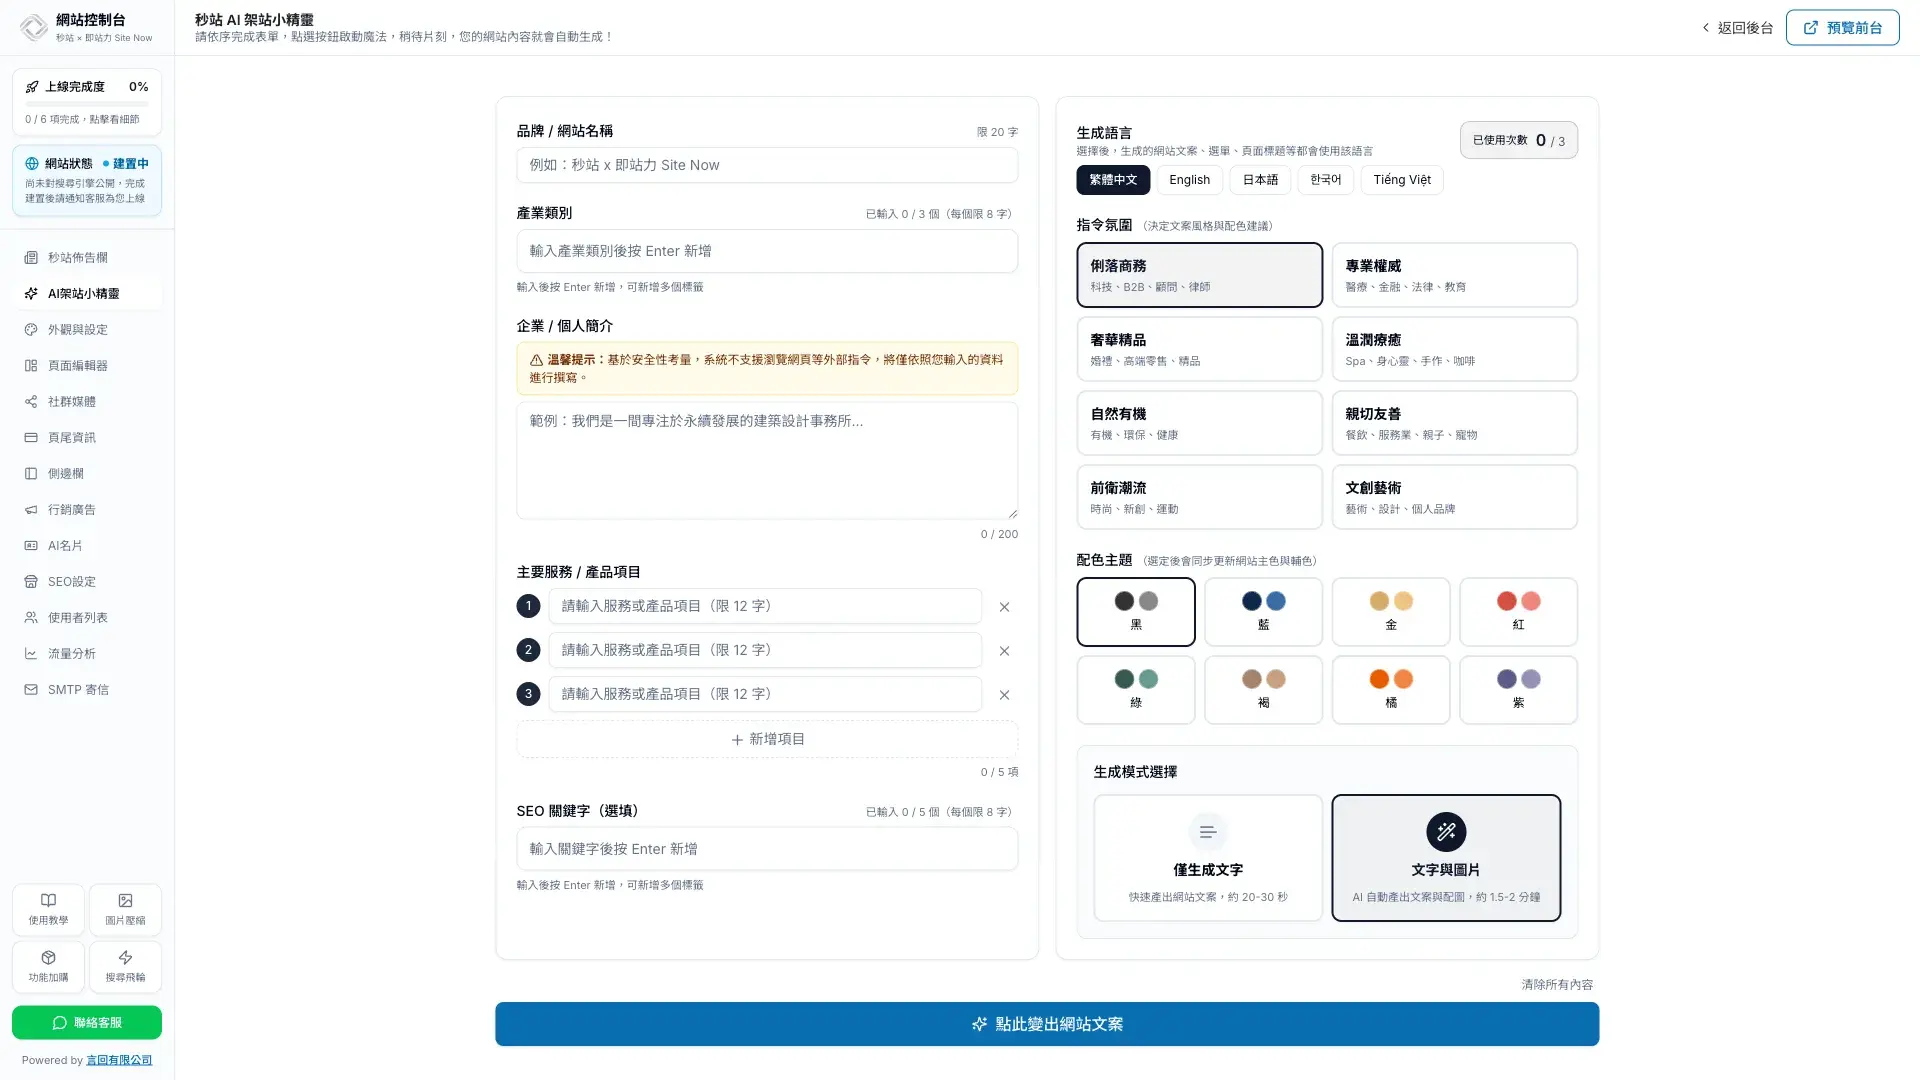Open AI名片 sidebar entry
This screenshot has width=1920, height=1080.
[87, 546]
